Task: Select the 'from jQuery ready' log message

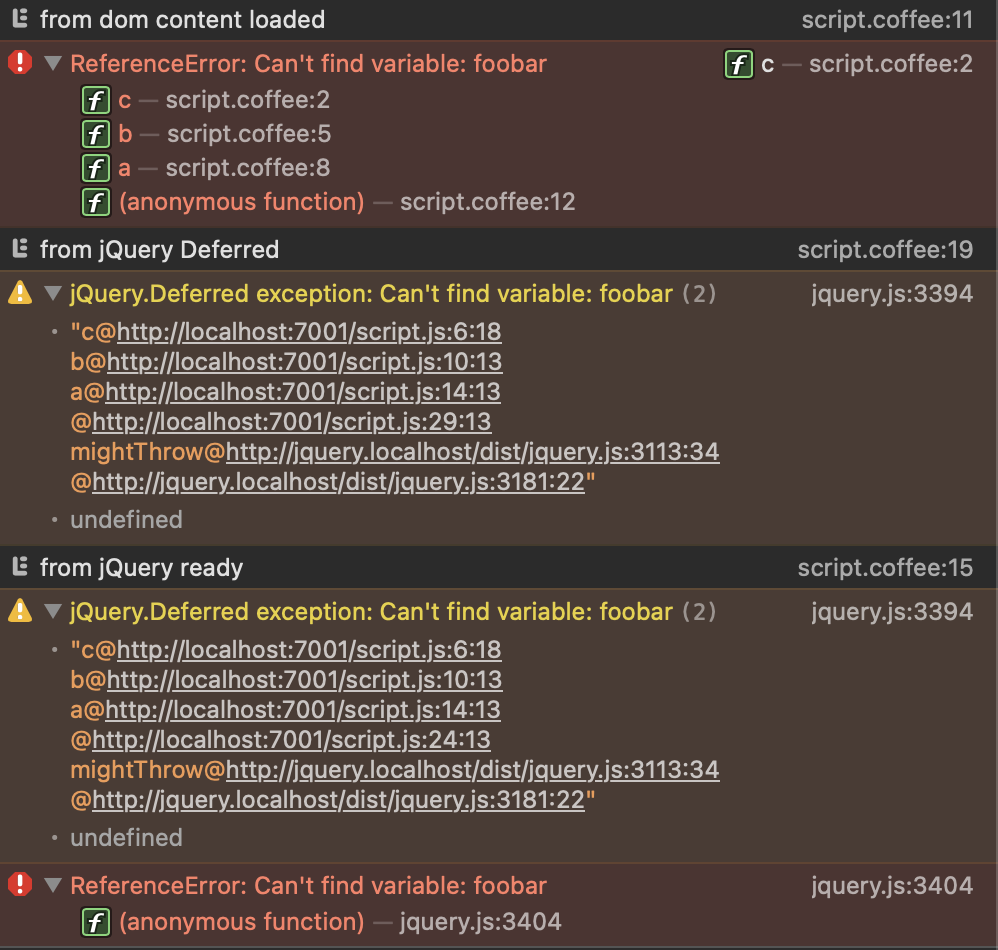Action: click(141, 568)
